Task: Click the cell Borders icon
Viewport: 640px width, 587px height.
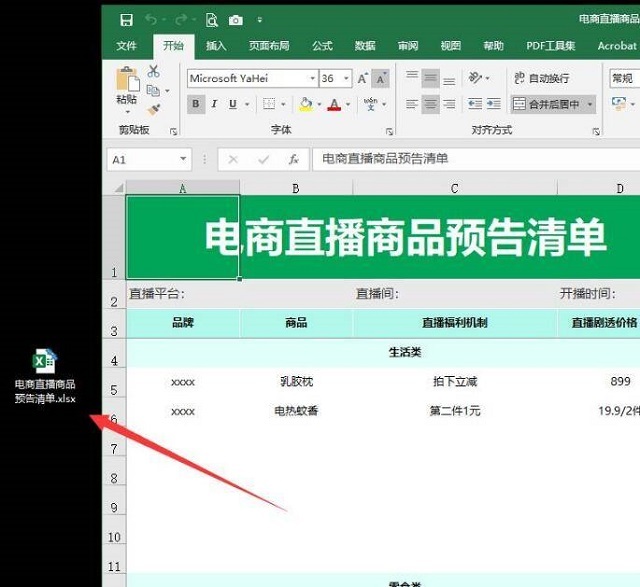Action: tap(269, 104)
